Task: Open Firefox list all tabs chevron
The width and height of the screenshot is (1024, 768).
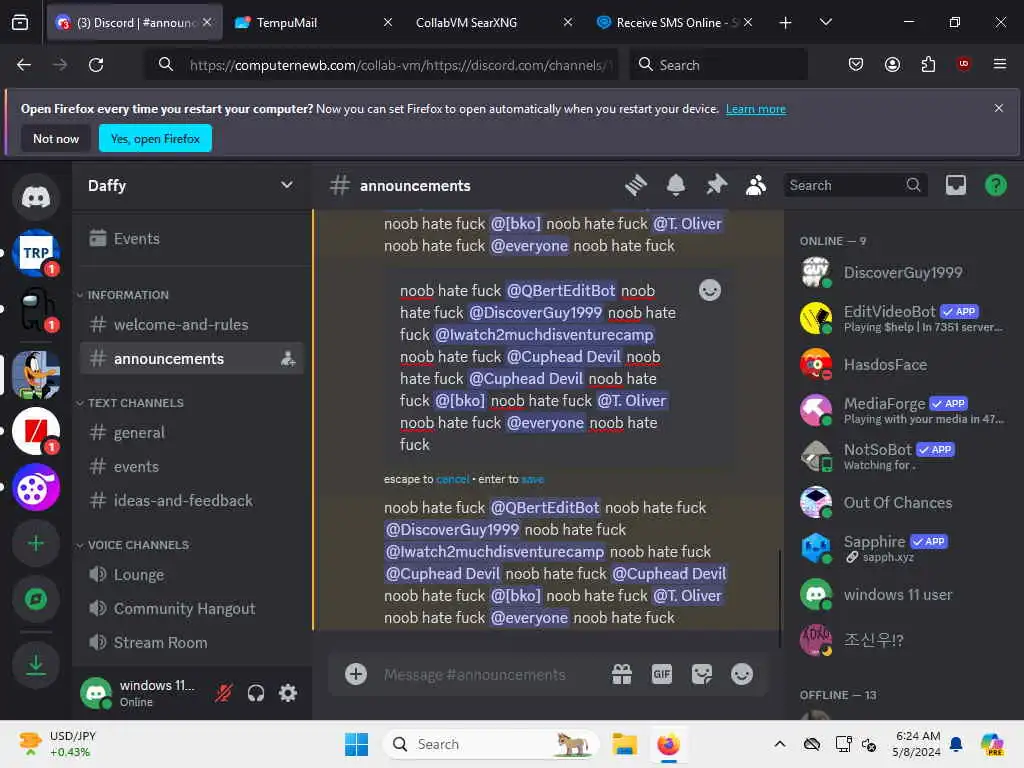Action: tap(825, 22)
